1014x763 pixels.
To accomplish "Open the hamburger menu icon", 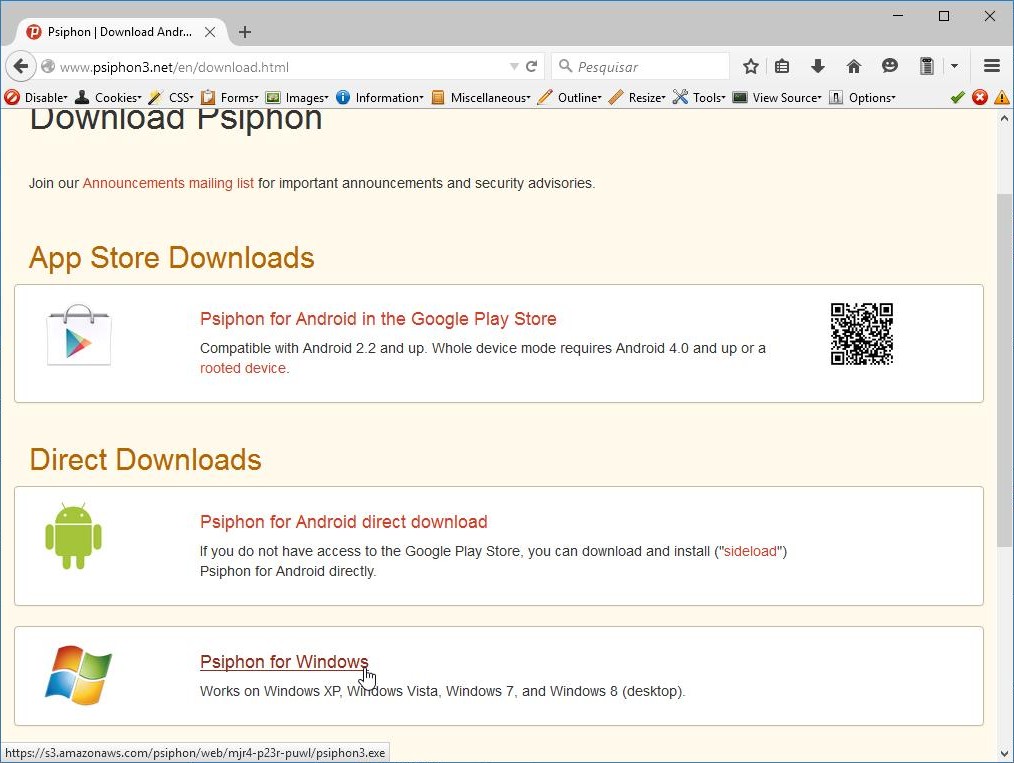I will click(x=992, y=66).
